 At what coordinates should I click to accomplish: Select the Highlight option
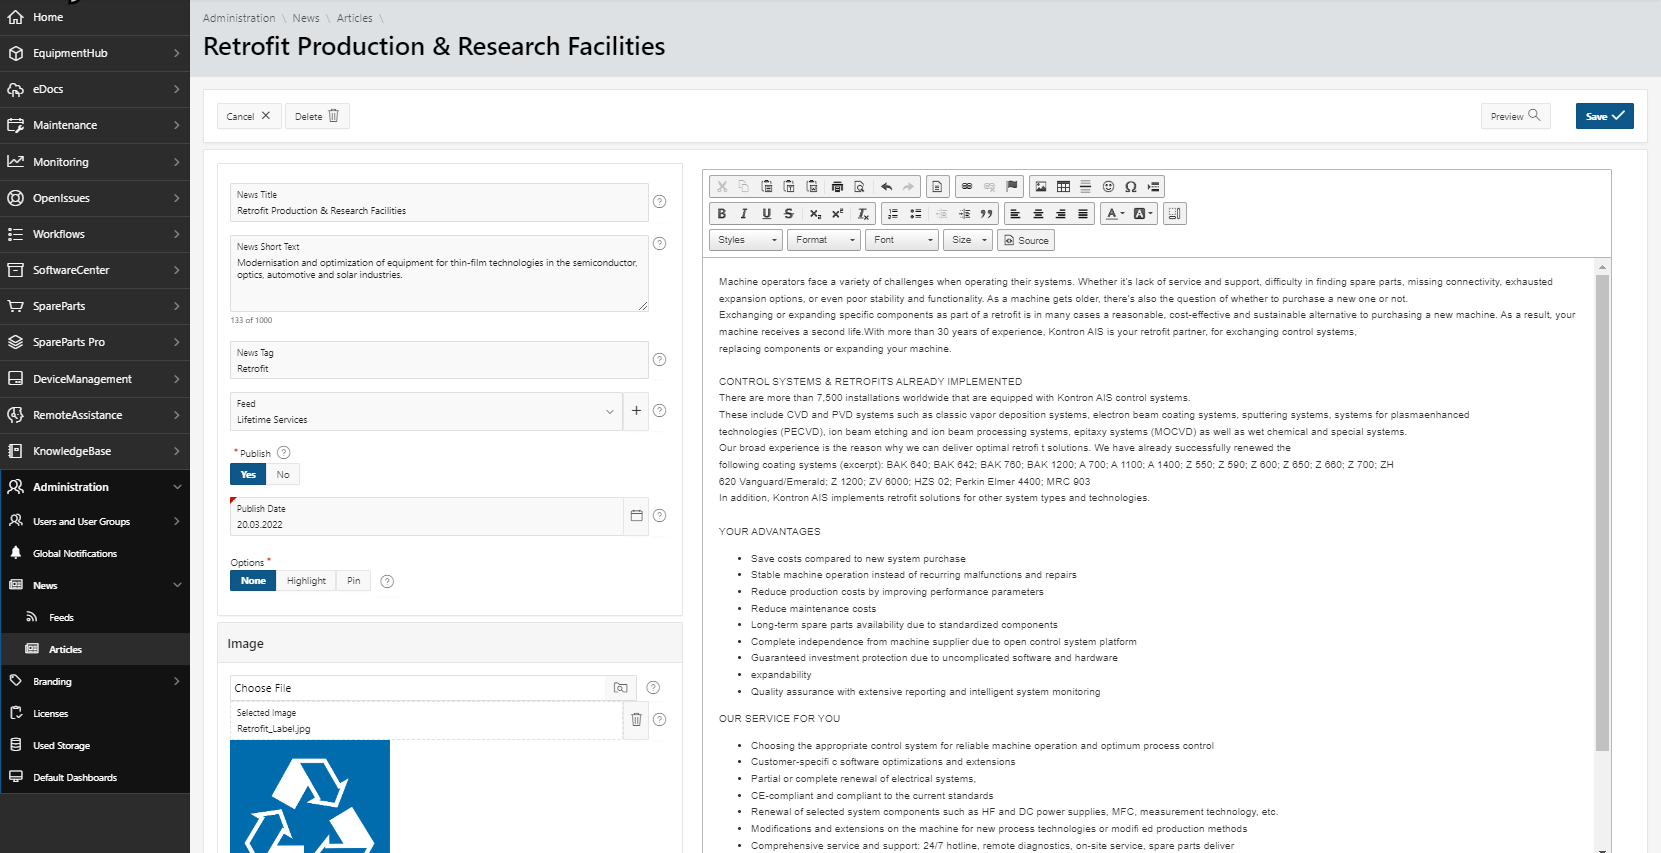pos(306,581)
